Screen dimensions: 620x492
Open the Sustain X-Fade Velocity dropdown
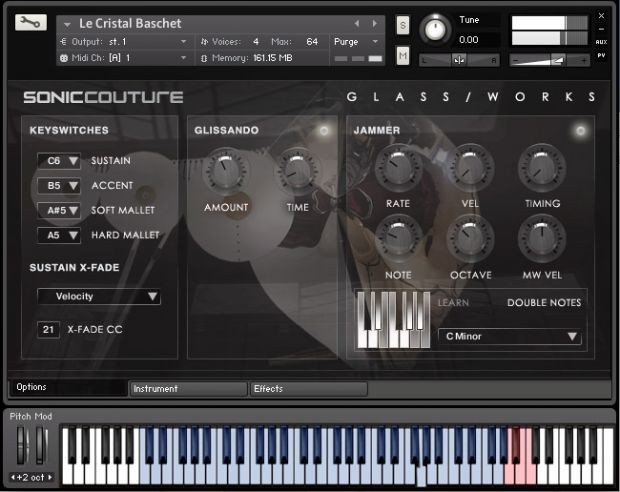[x=99, y=296]
